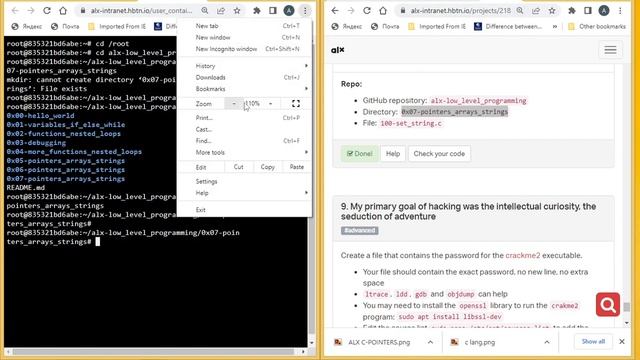
Task: Toggle side panel icon in right browser
Action: click(588, 11)
